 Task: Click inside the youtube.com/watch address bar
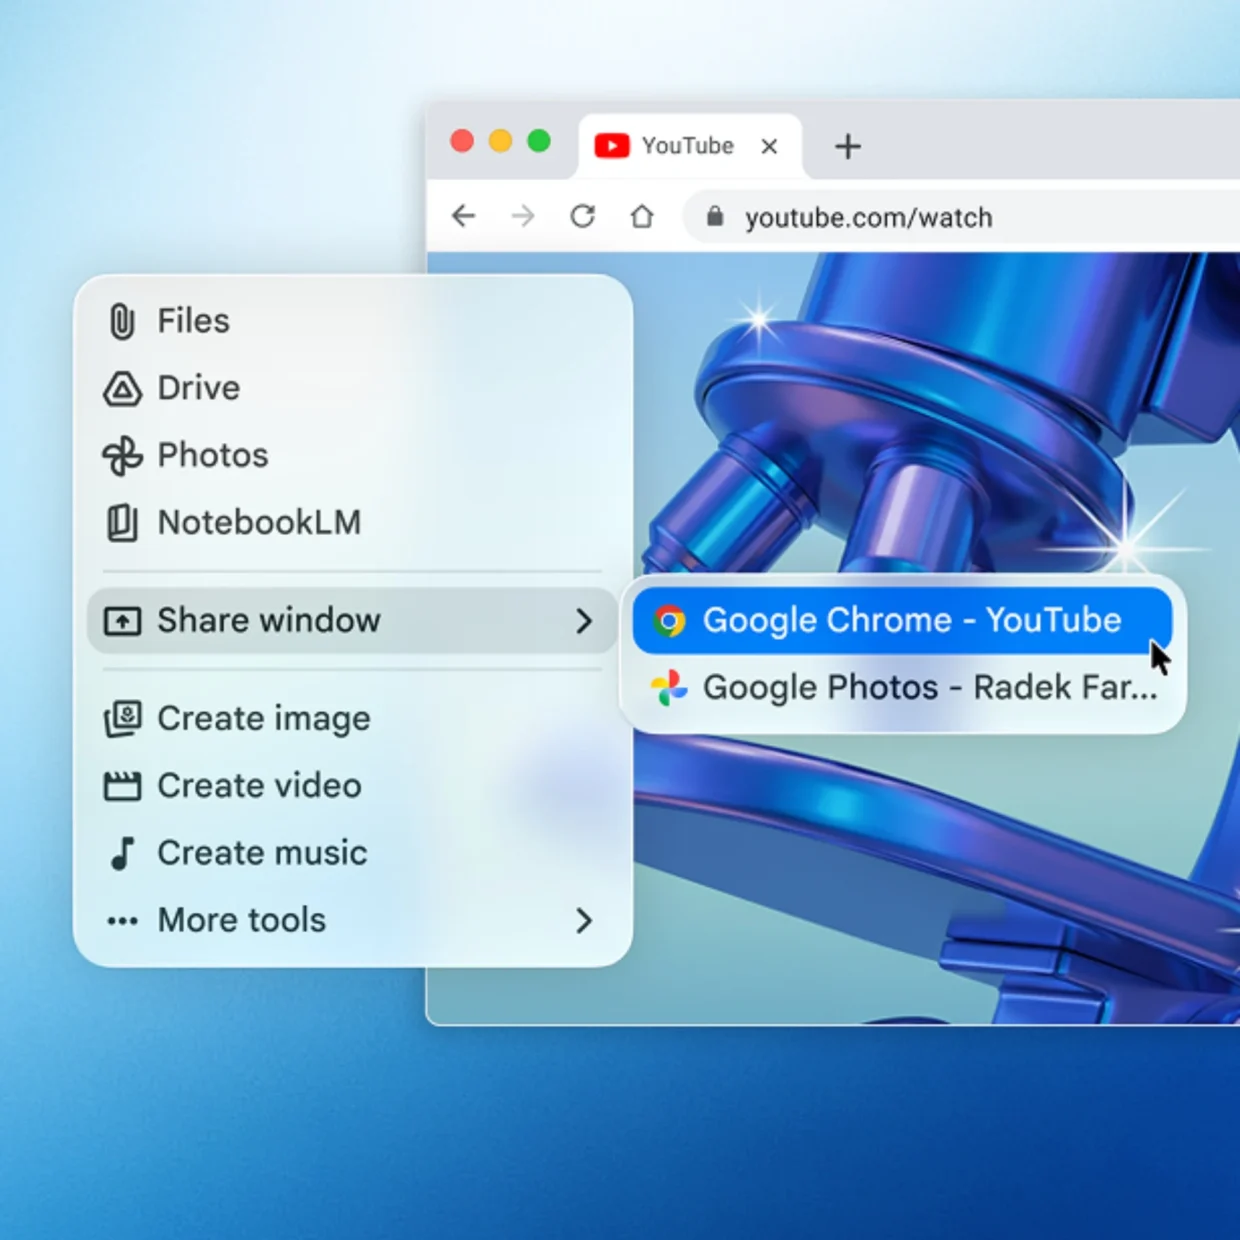868,217
